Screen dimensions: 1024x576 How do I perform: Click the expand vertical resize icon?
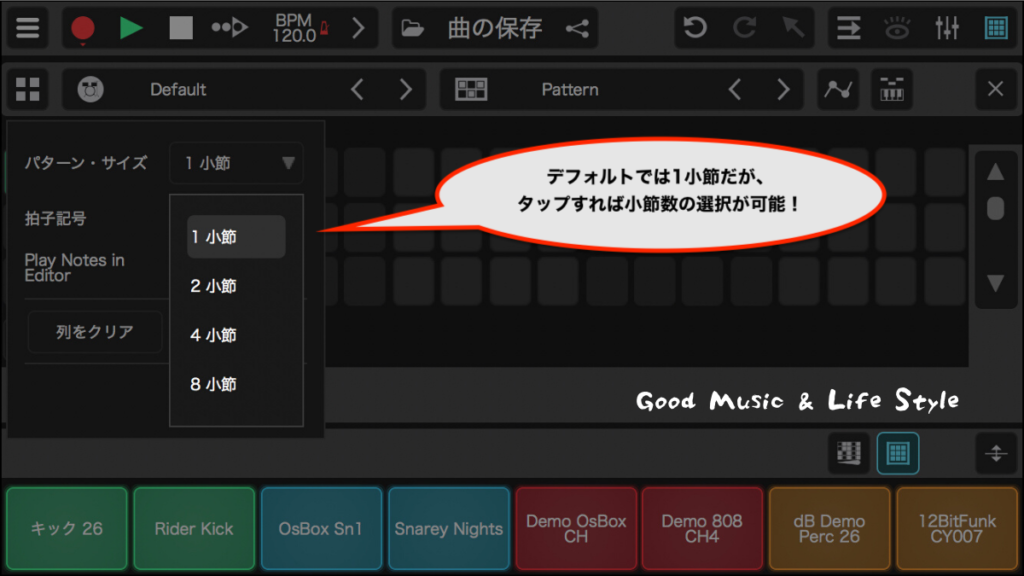point(996,453)
